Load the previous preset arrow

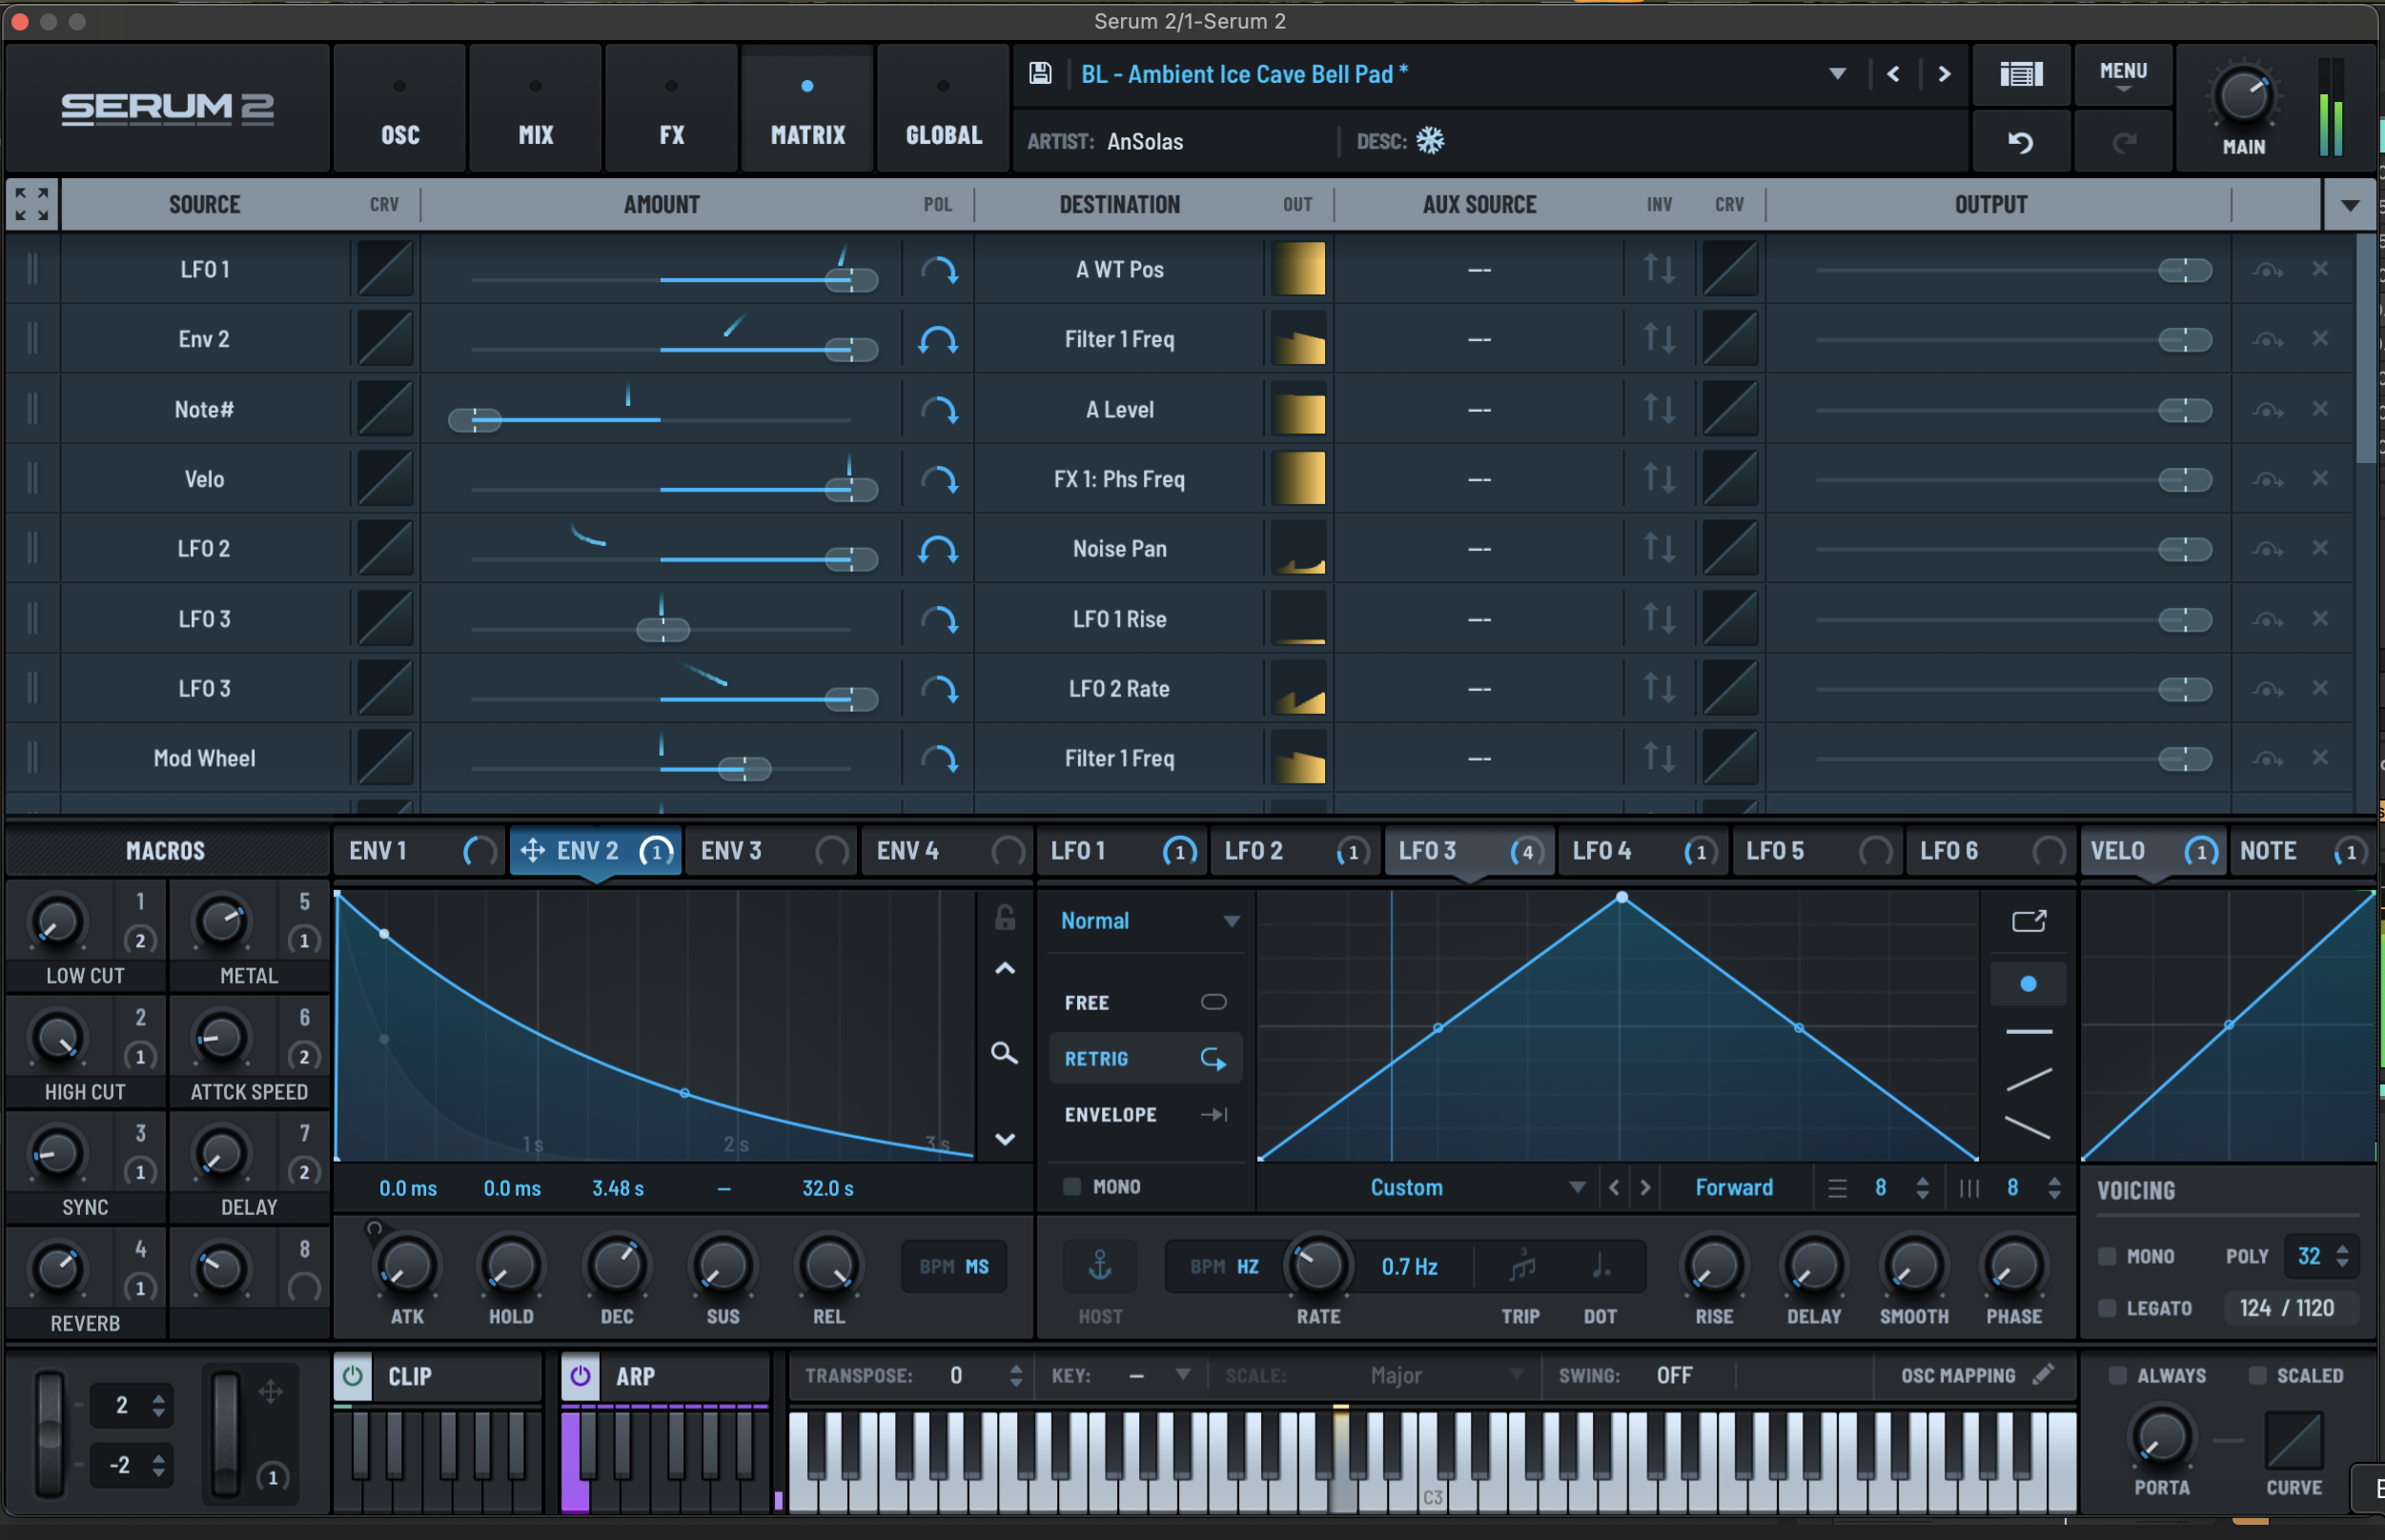point(1893,74)
